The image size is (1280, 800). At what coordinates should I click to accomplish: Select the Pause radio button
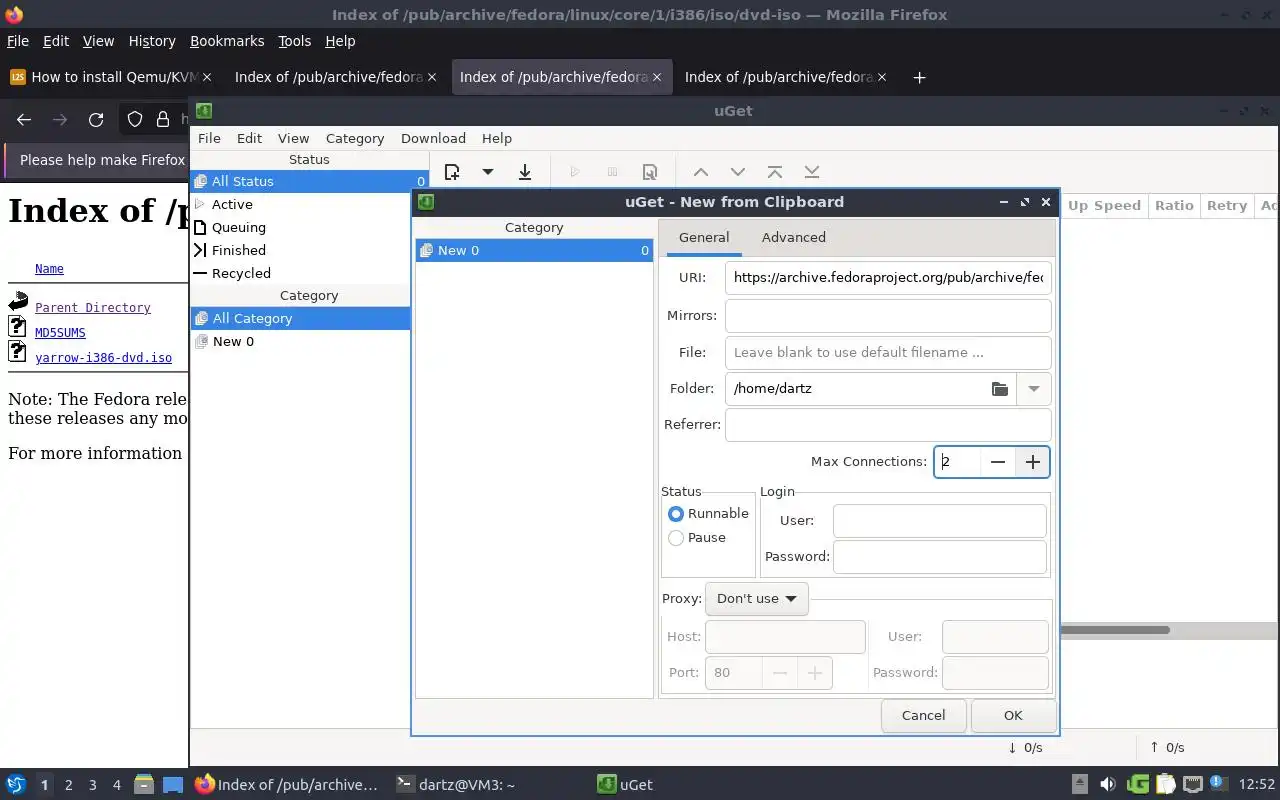point(676,538)
